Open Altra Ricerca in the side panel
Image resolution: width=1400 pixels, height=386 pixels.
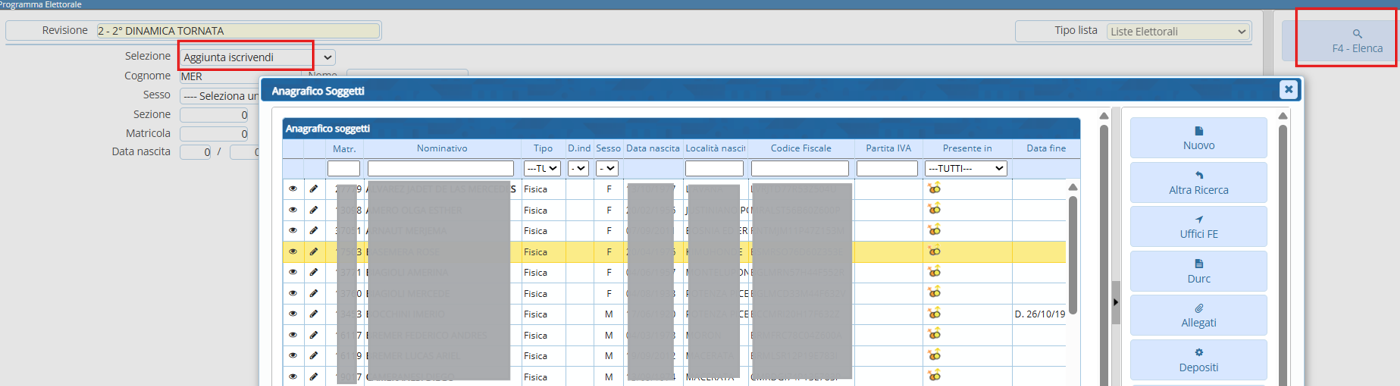[x=1198, y=182]
